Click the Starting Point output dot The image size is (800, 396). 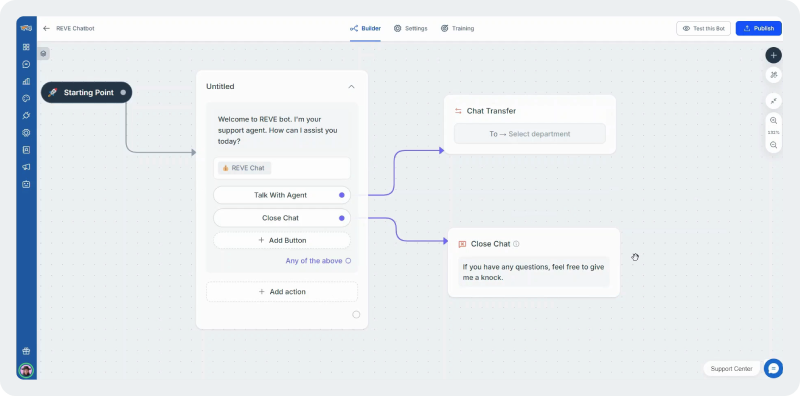123,92
